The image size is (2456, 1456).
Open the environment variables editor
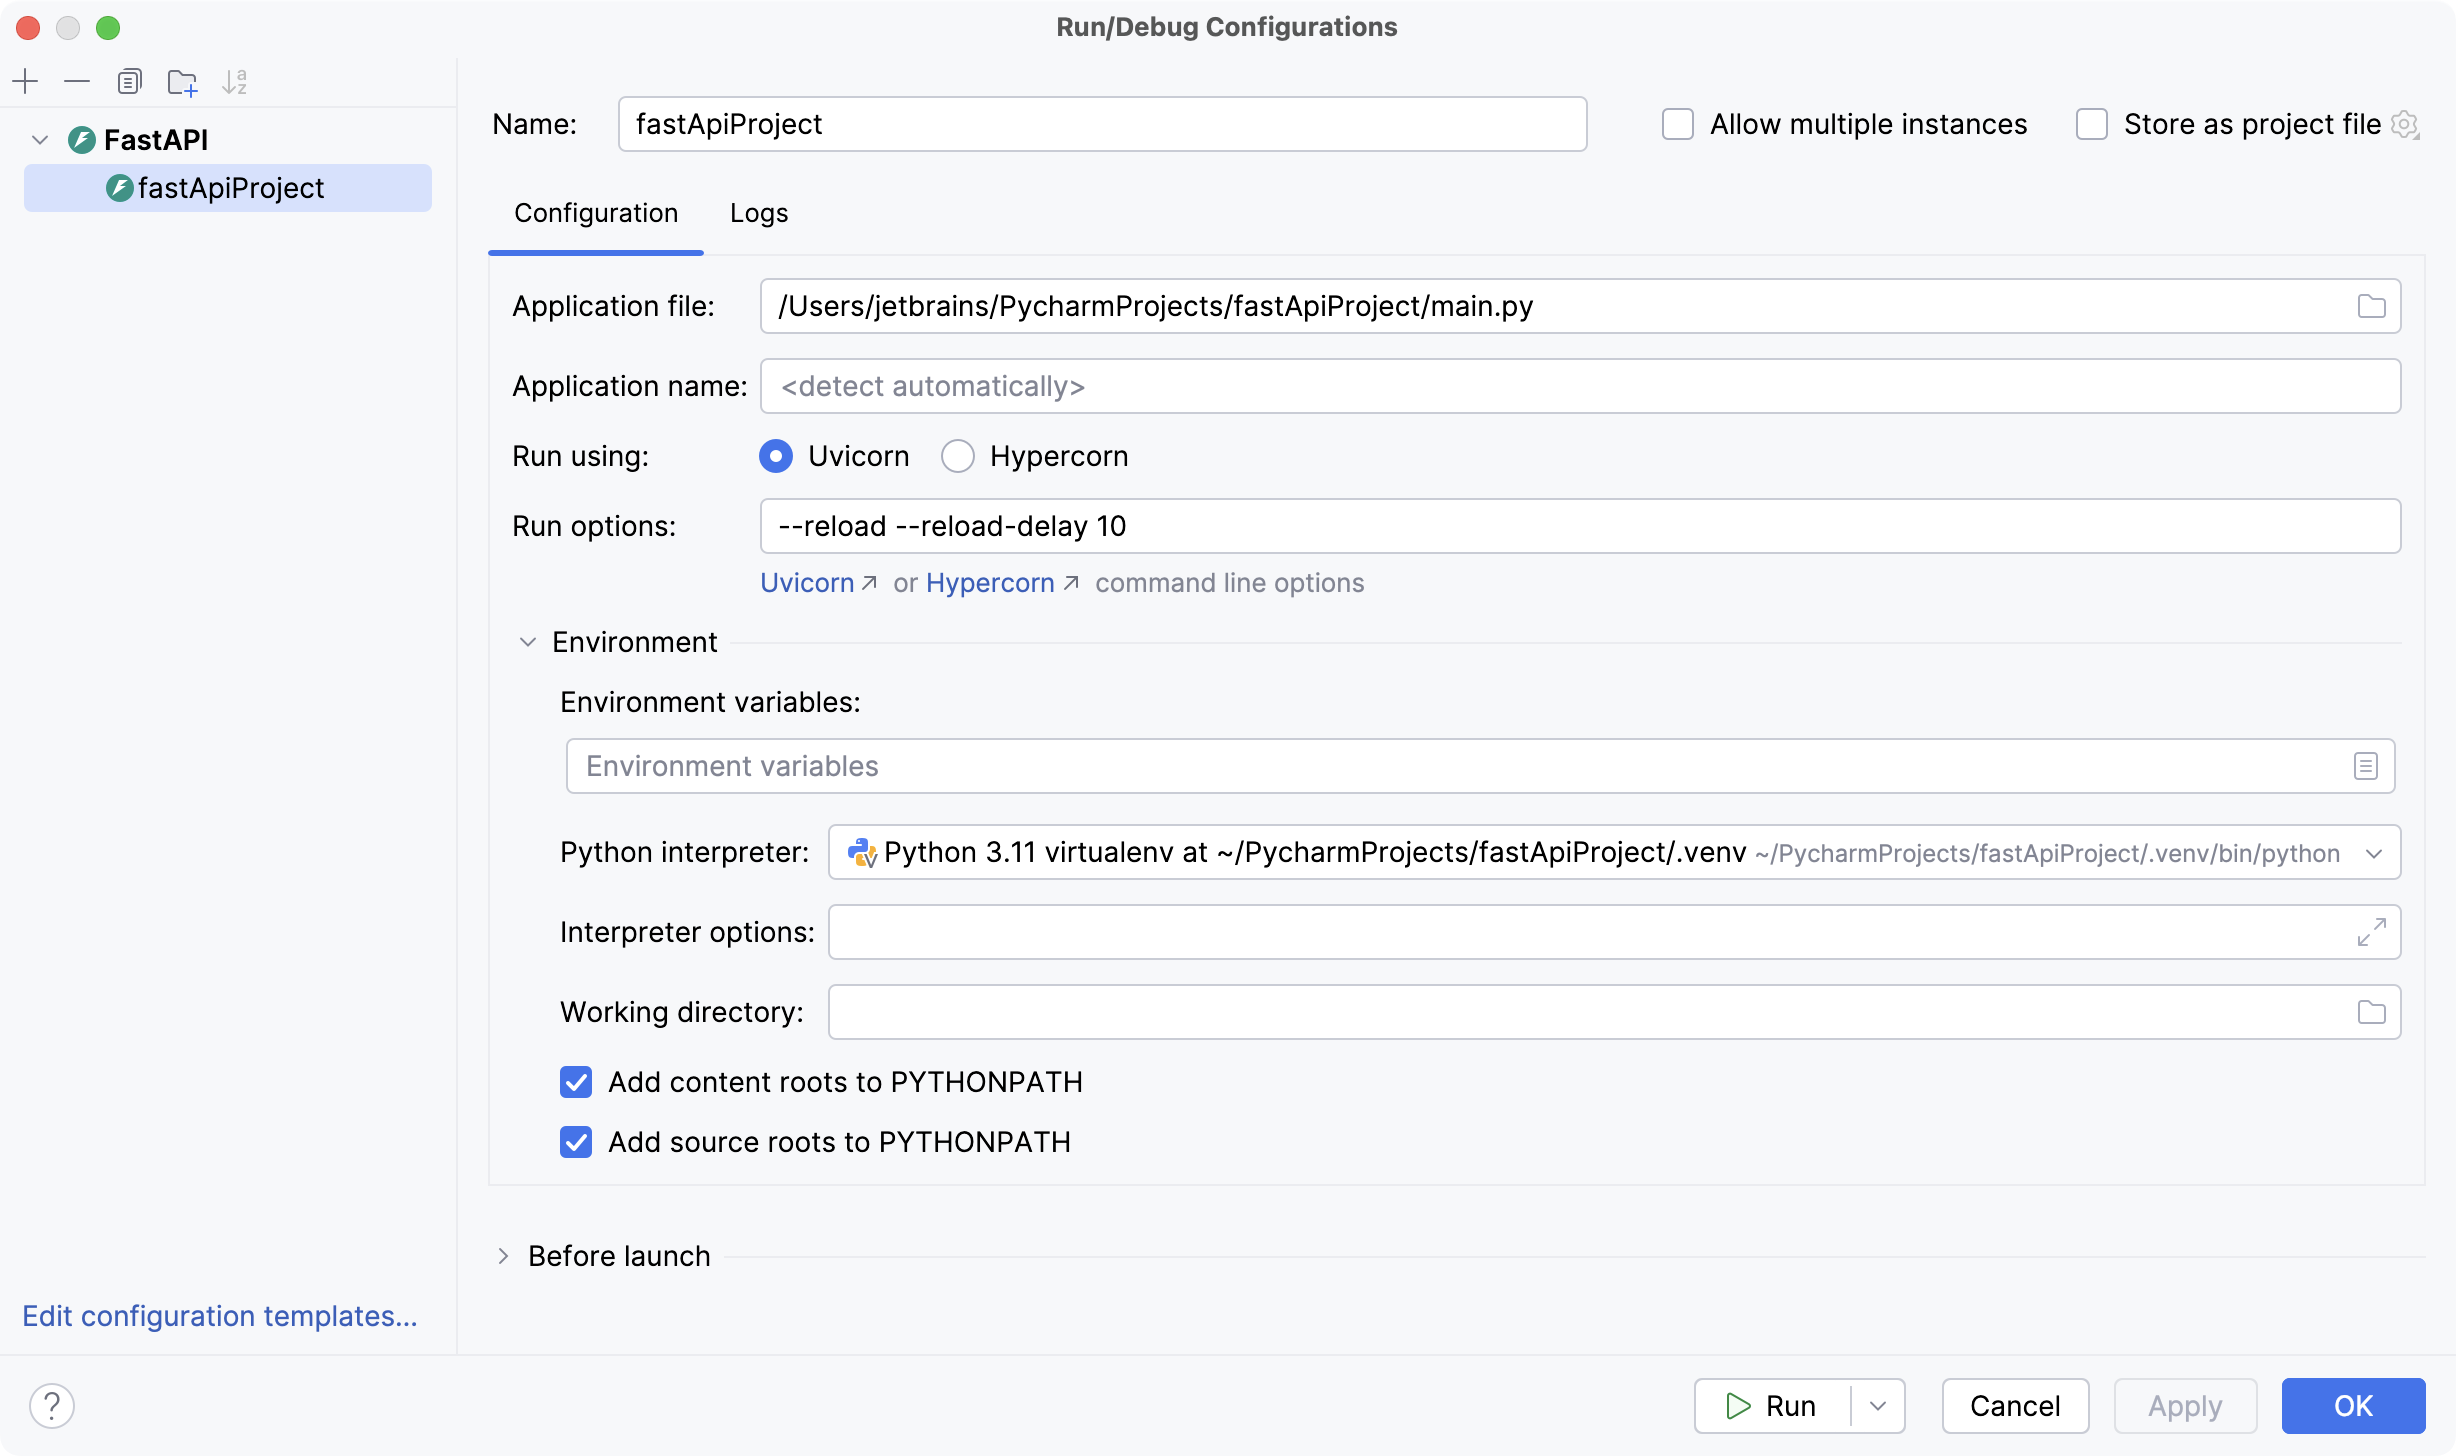coord(2366,765)
